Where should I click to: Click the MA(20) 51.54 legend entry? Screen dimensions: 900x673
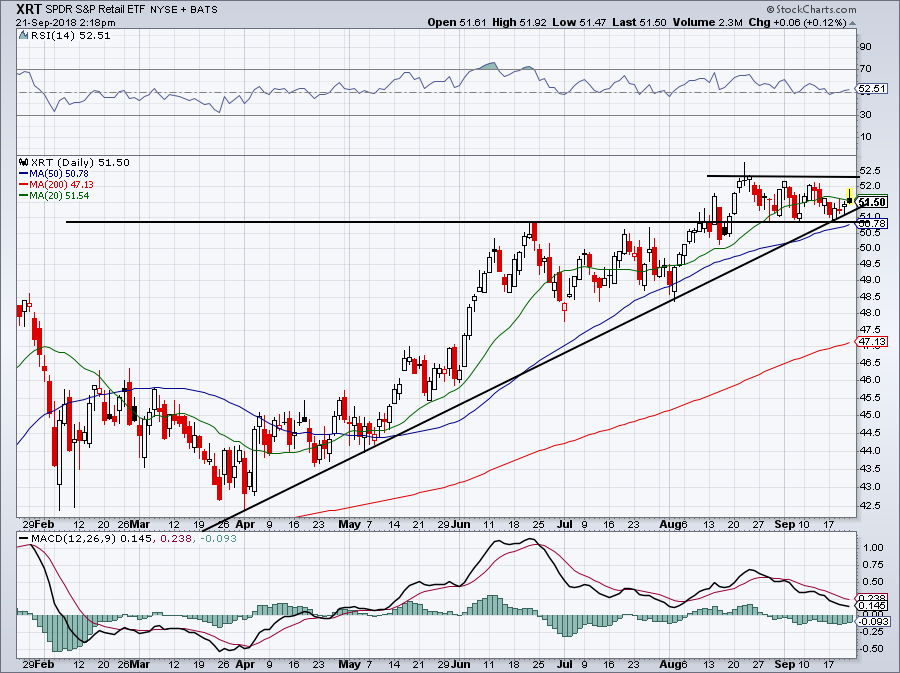pyautogui.click(x=59, y=195)
